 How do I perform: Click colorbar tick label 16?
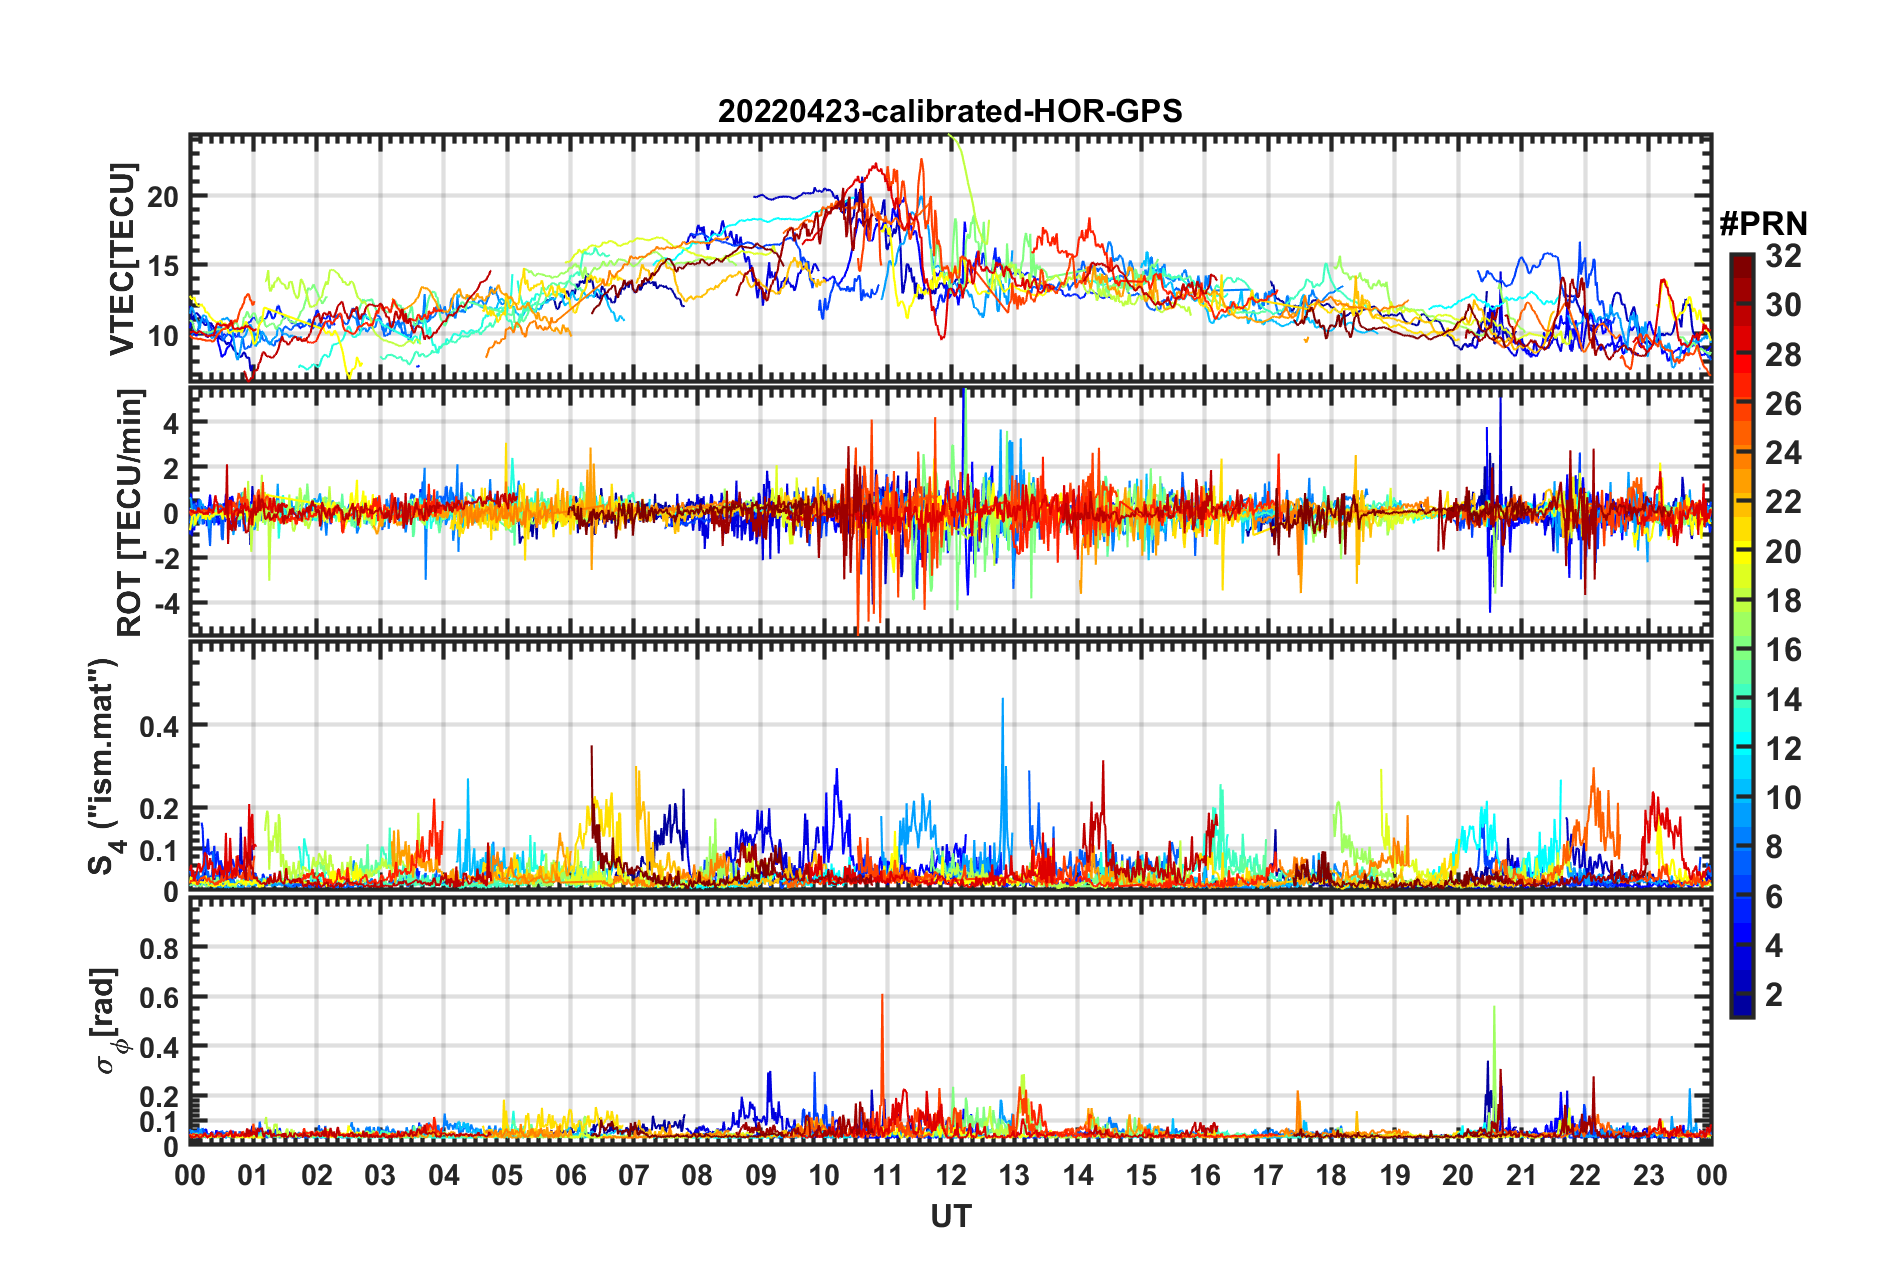coord(1783,650)
